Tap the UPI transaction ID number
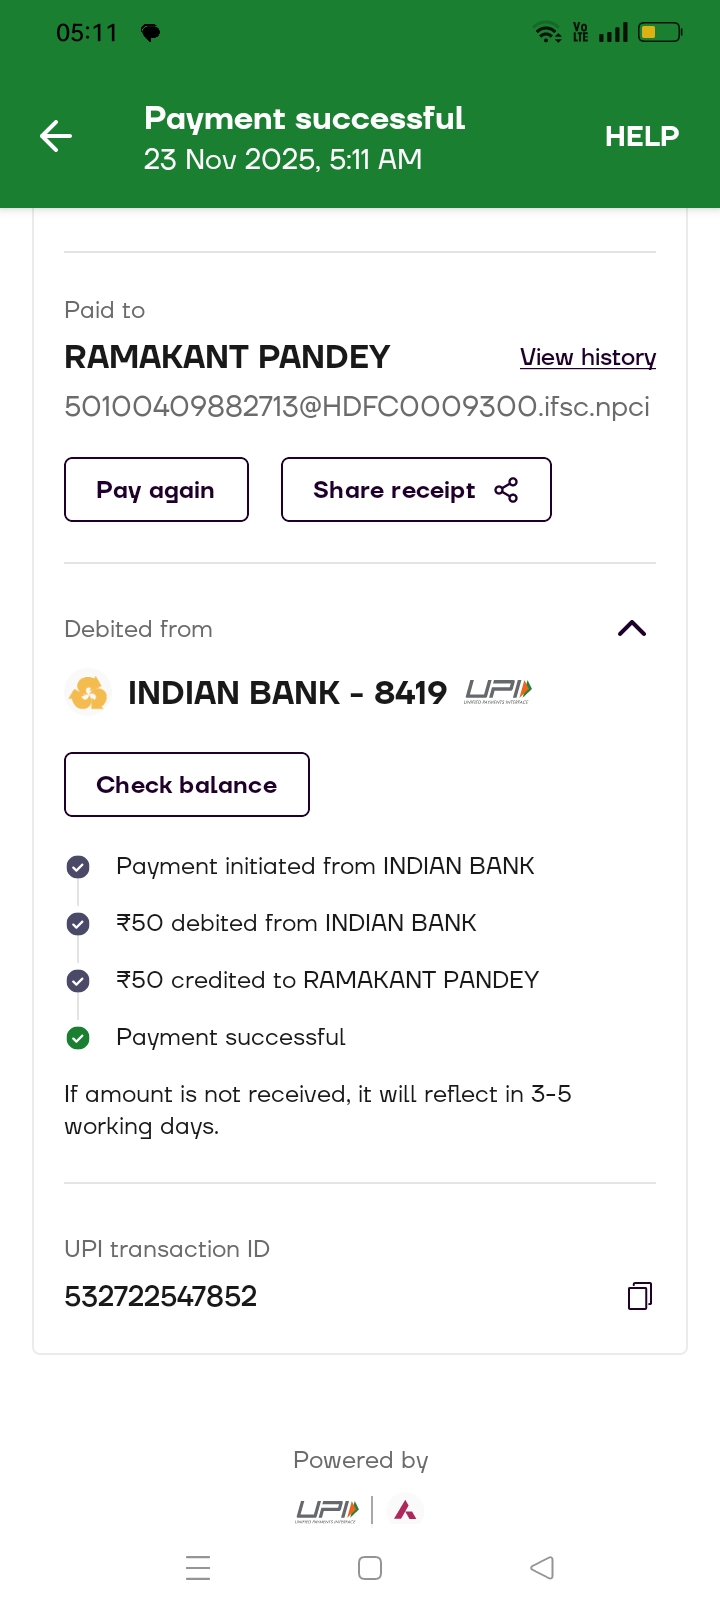 tap(161, 1296)
